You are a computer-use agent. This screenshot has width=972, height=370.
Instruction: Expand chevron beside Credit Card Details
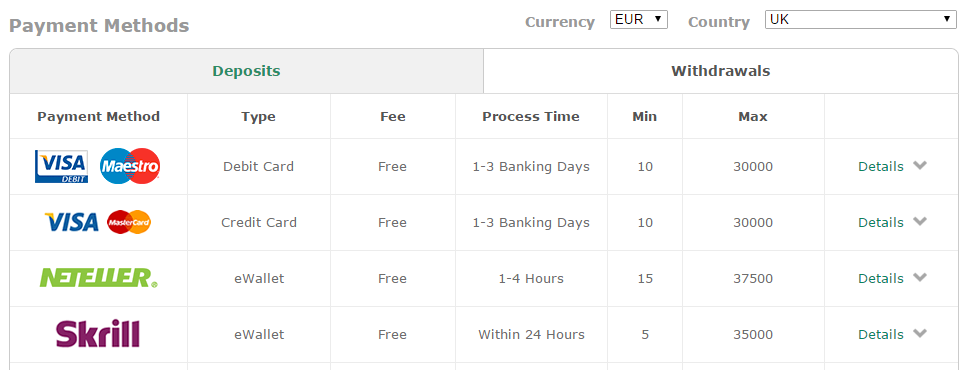[x=920, y=221]
